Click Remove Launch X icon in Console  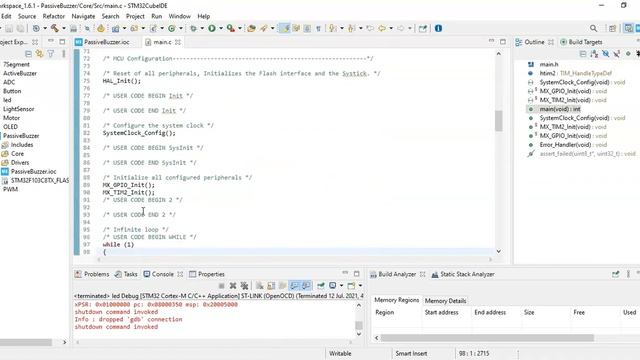[x=233, y=286]
